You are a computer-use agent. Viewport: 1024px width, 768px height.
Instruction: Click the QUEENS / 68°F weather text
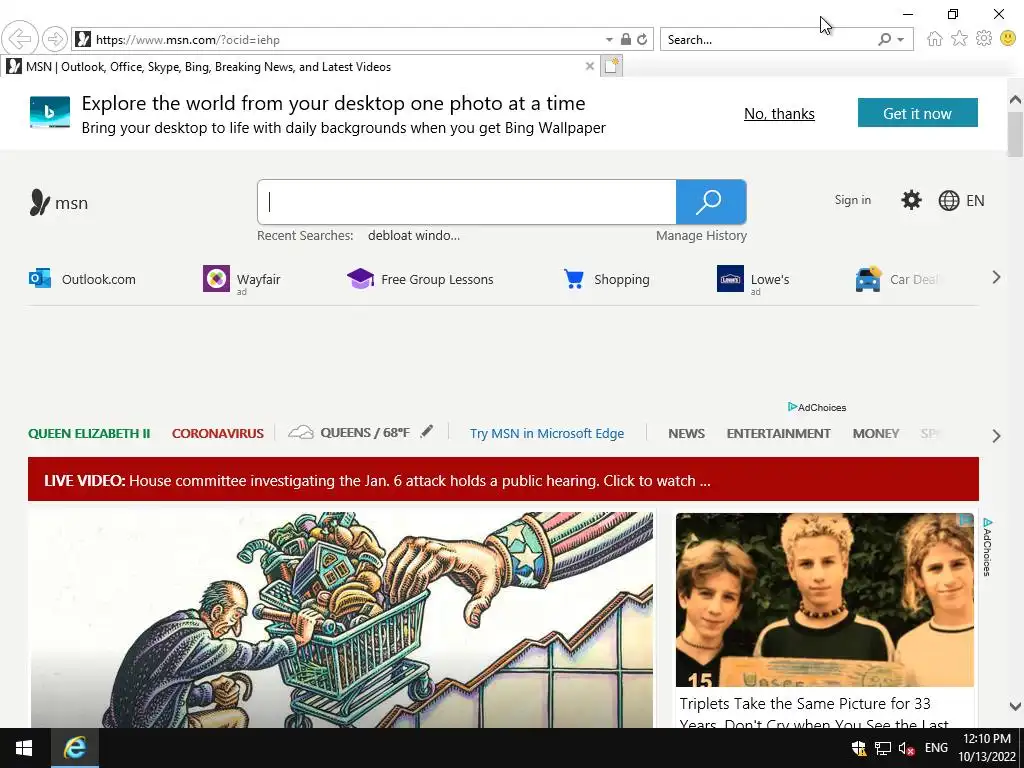[364, 432]
